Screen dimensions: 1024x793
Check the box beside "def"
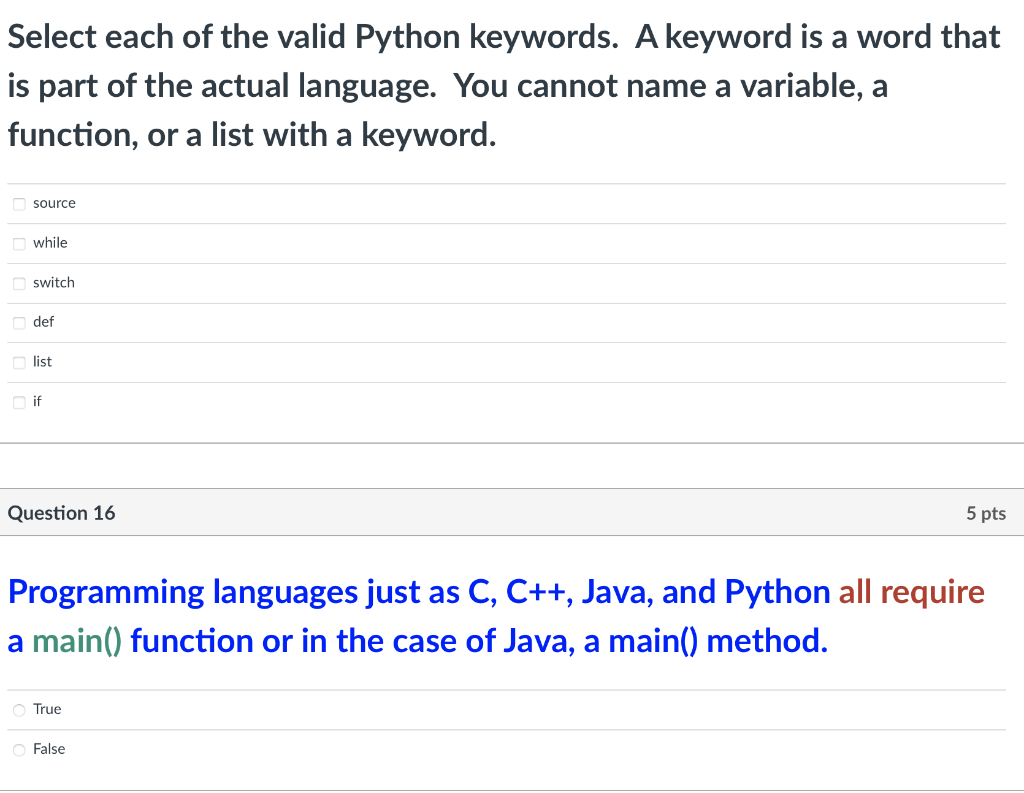pyautogui.click(x=19, y=322)
